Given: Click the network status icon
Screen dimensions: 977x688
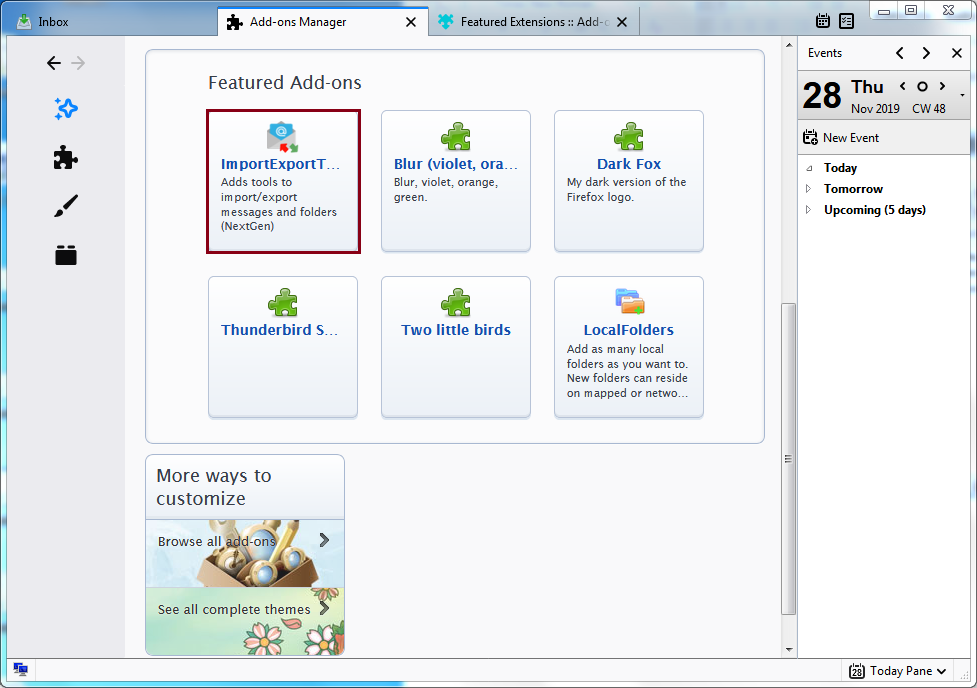Looking at the screenshot, I should 21,670.
